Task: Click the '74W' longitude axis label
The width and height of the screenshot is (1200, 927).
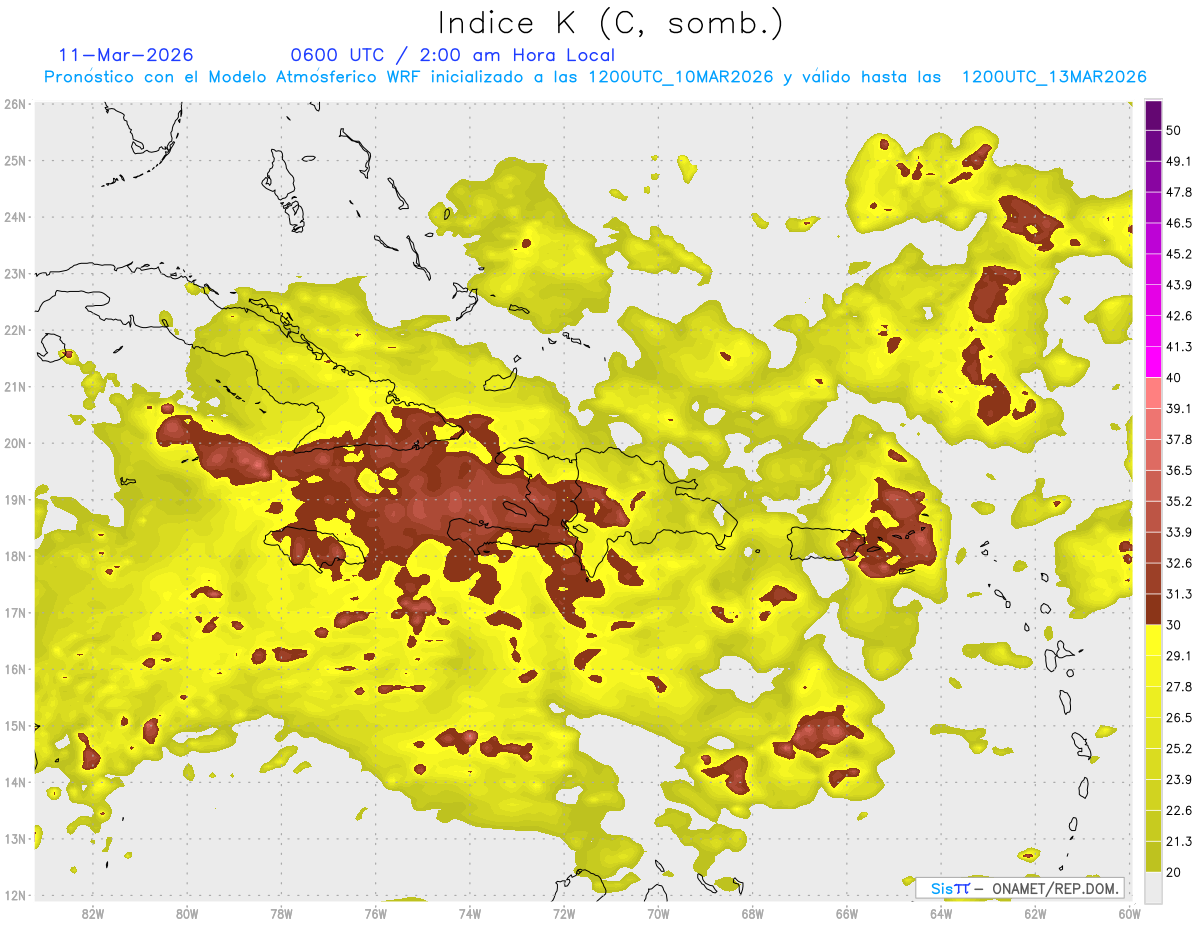Action: (x=469, y=914)
